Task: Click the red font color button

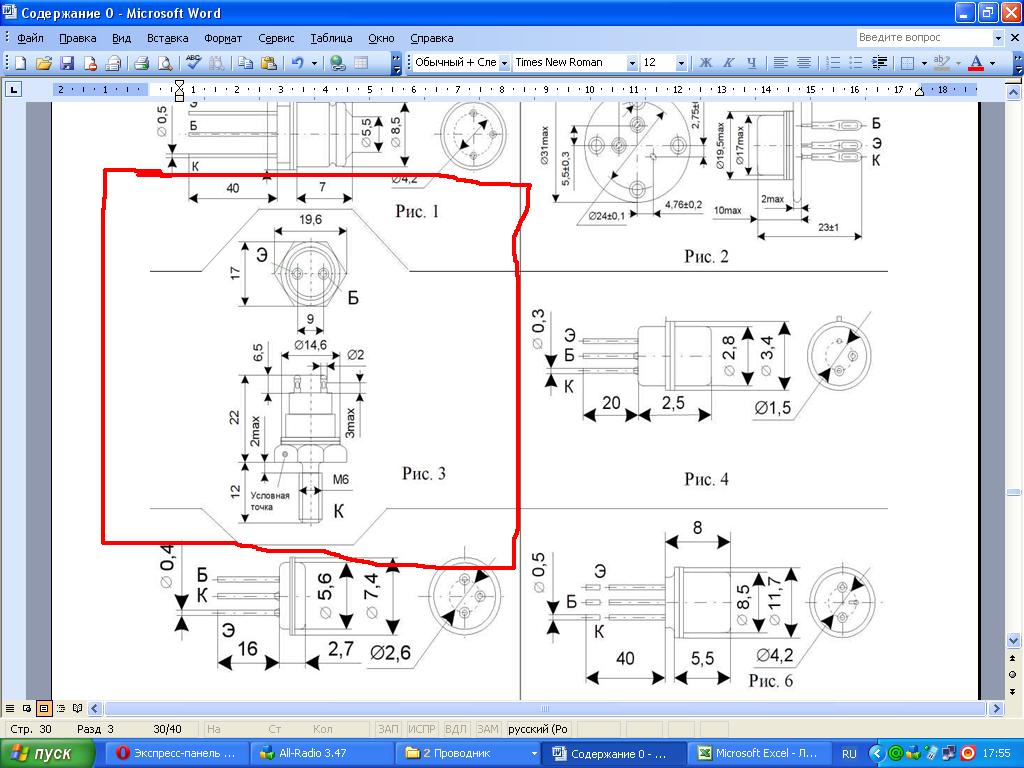Action: [x=976, y=63]
